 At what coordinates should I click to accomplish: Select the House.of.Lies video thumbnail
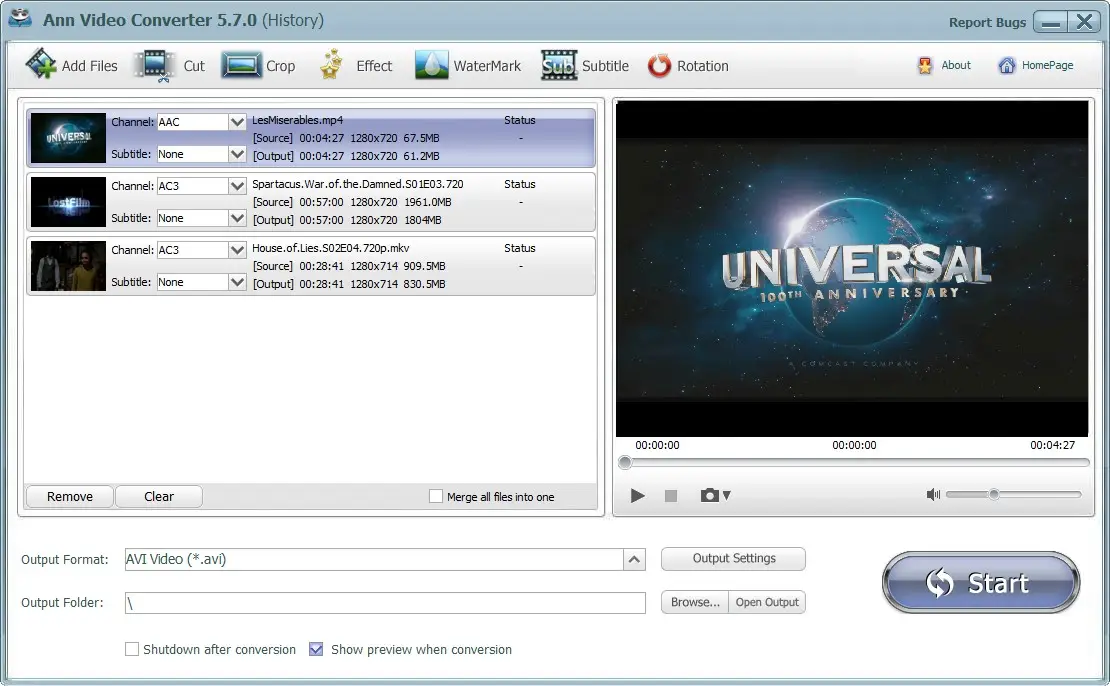[x=68, y=266]
